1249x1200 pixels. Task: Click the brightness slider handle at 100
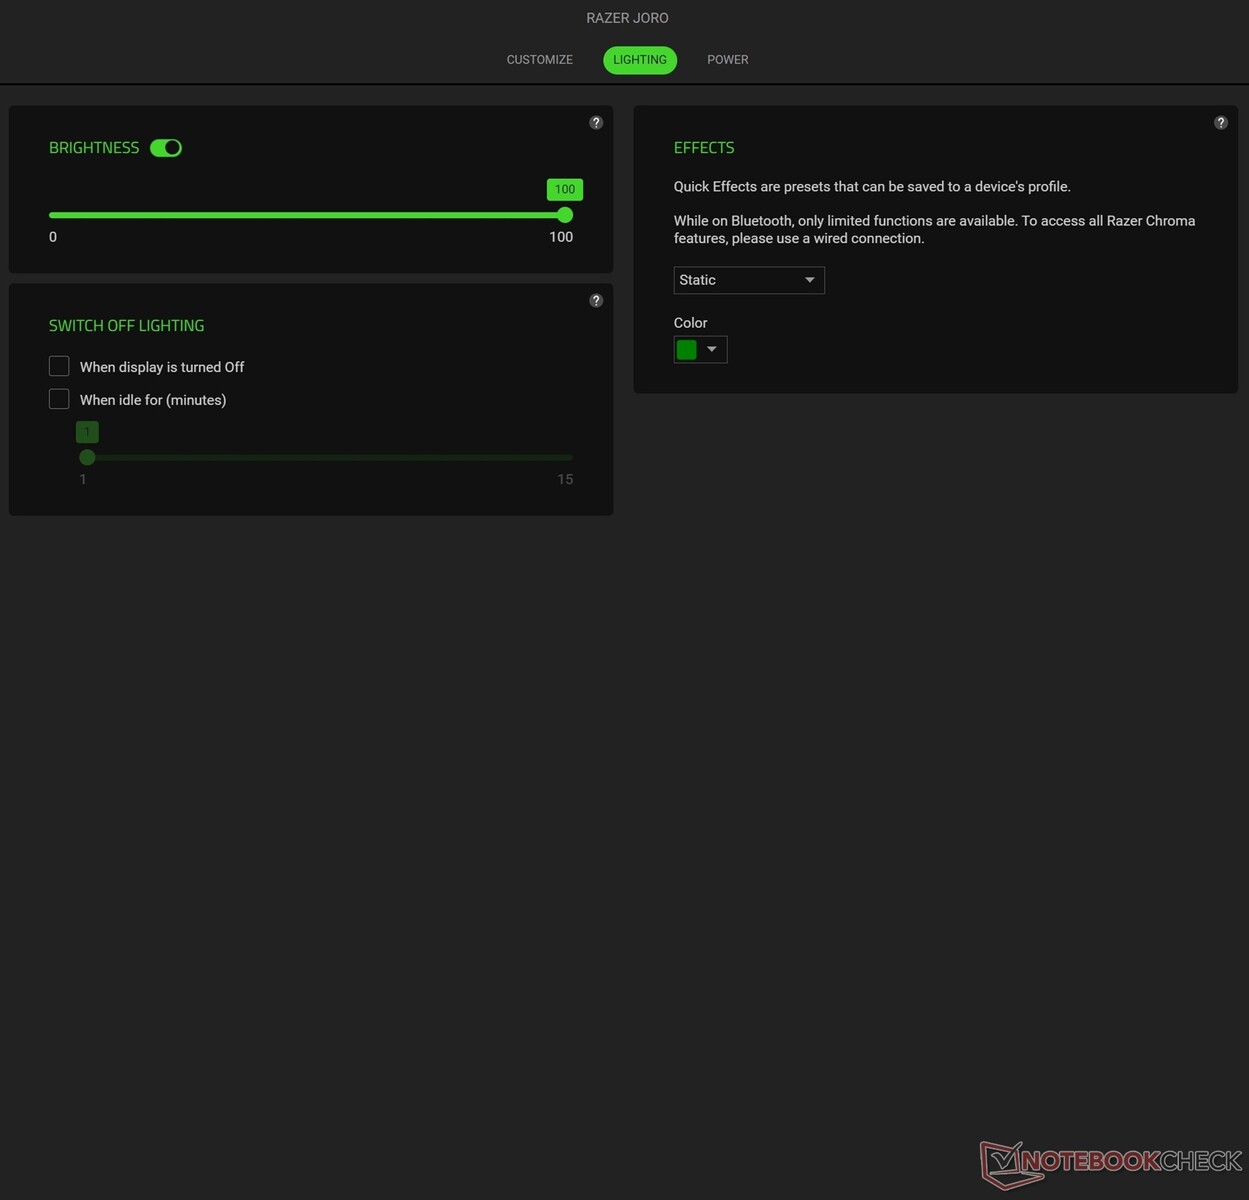565,215
